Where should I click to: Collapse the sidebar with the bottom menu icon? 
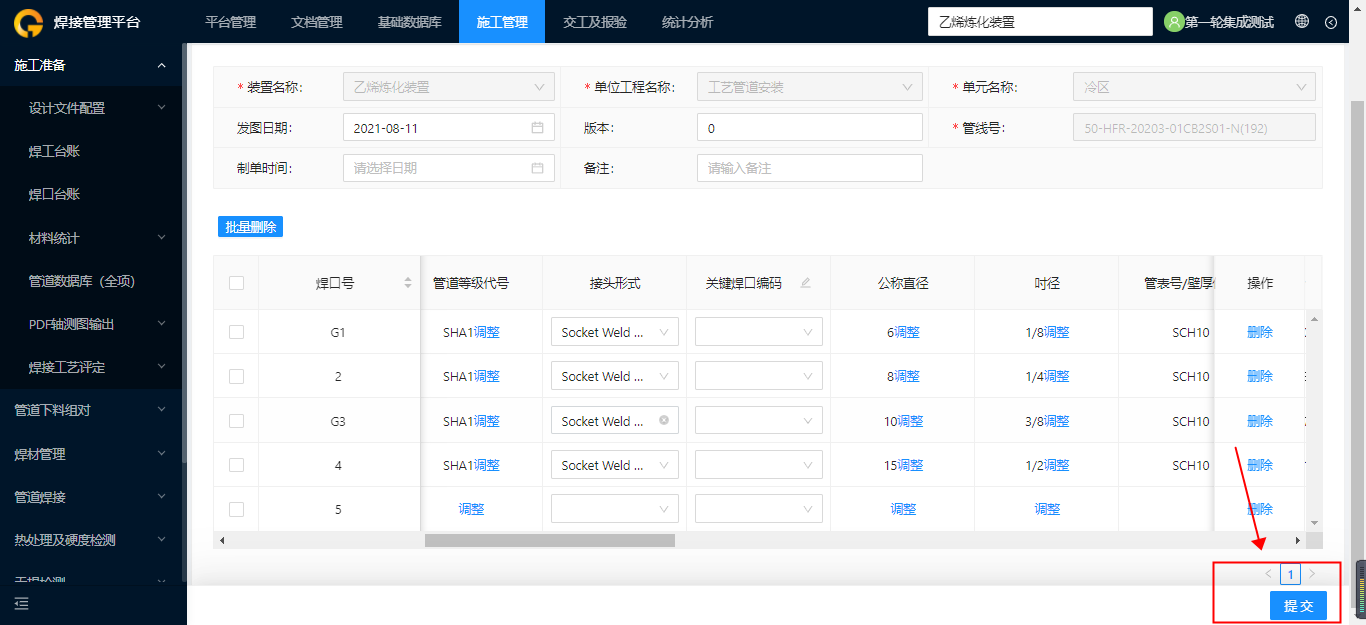point(21,604)
